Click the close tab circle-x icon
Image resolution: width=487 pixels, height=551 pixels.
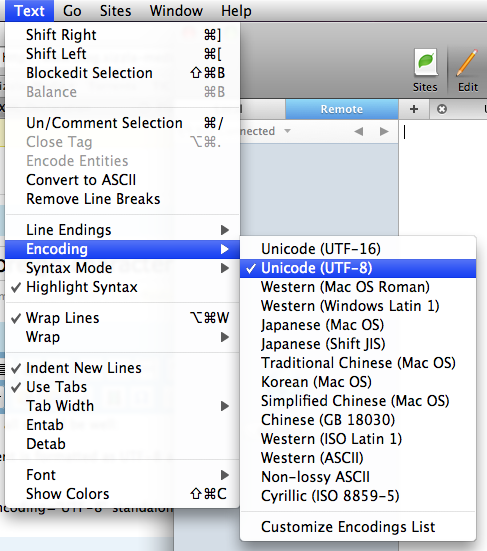tap(442, 109)
